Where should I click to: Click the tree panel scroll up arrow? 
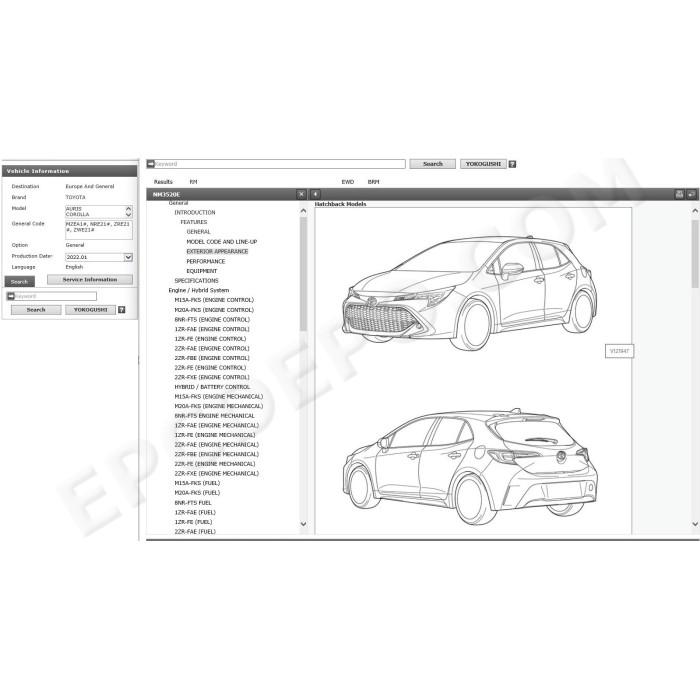point(304,211)
